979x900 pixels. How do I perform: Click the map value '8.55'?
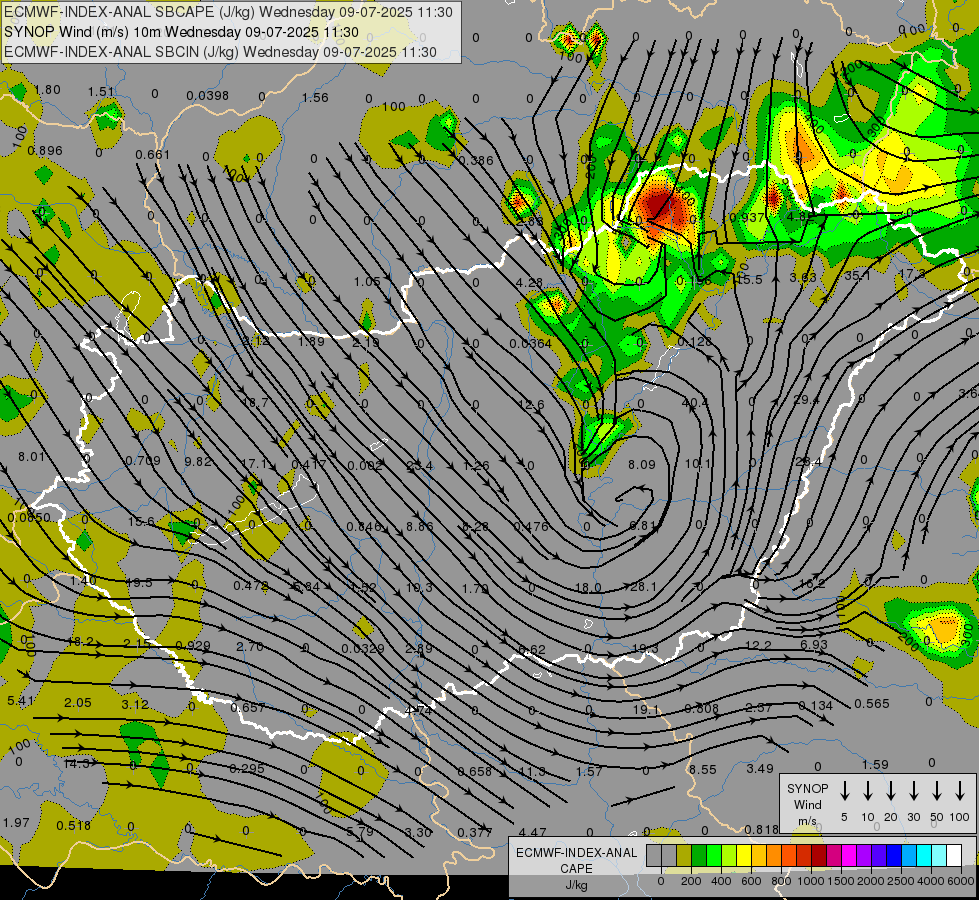702,769
